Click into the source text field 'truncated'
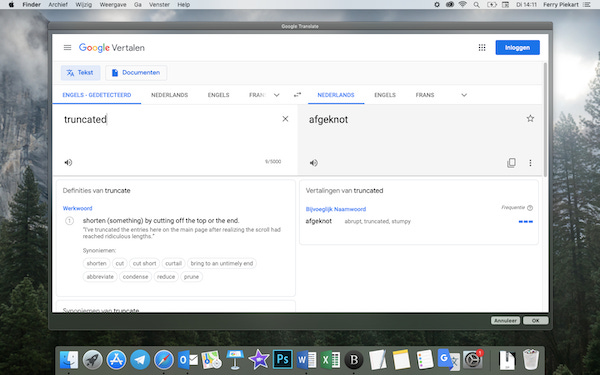 click(x=85, y=119)
